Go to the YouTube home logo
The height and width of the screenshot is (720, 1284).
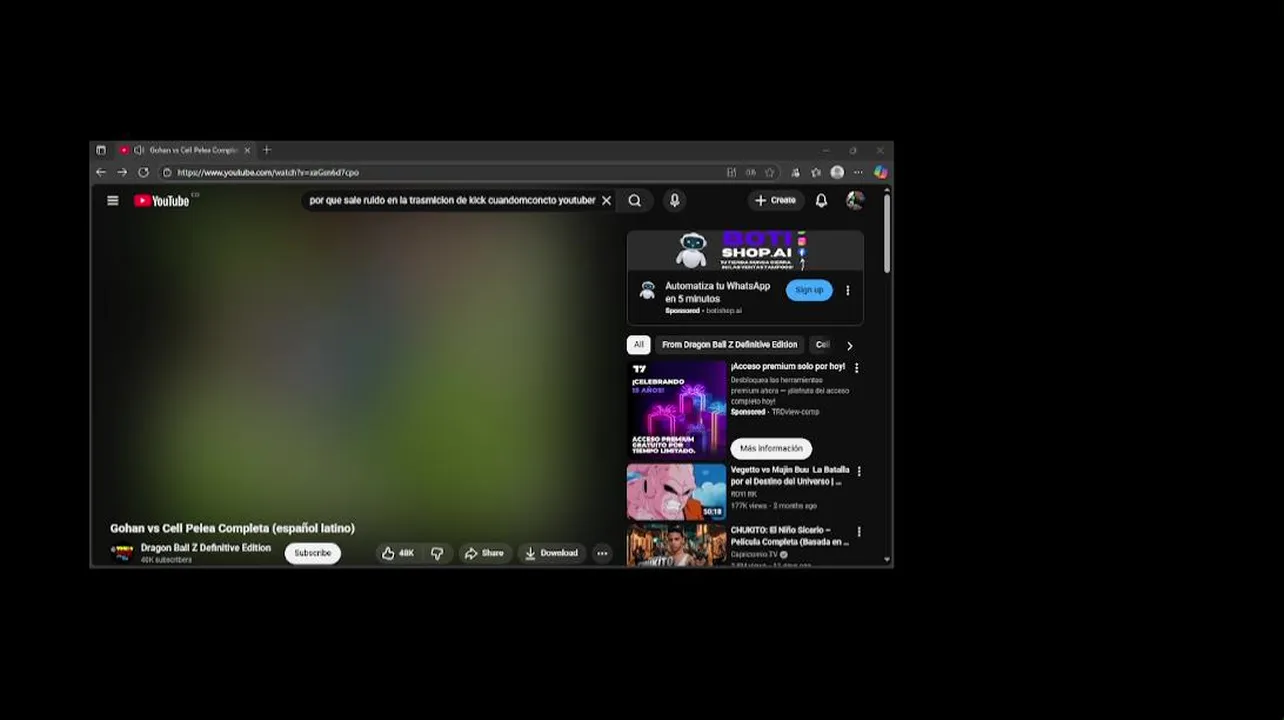click(x=162, y=200)
